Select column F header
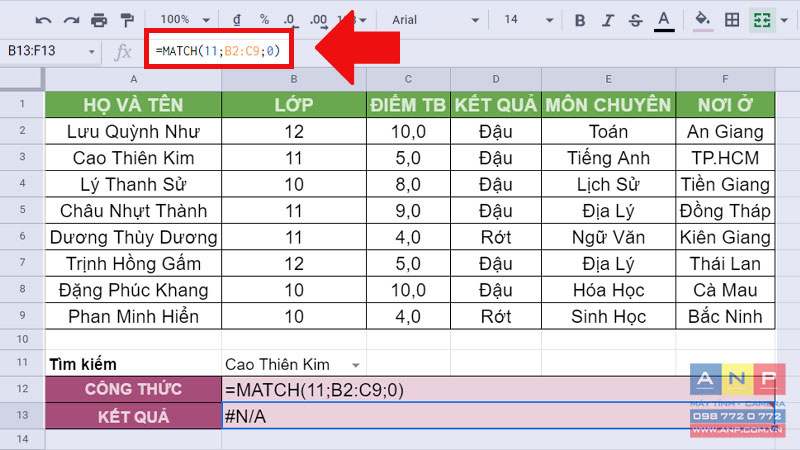 (x=725, y=79)
